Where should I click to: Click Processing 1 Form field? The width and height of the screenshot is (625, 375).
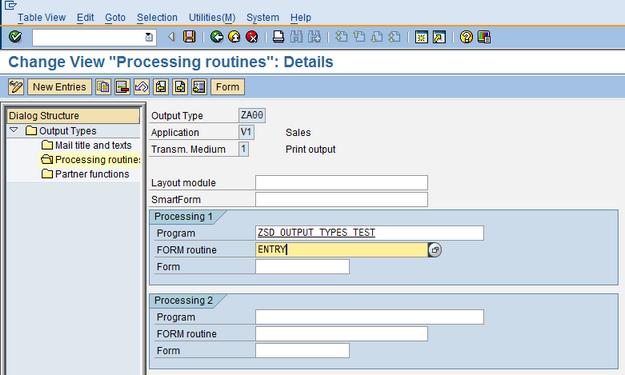[303, 266]
